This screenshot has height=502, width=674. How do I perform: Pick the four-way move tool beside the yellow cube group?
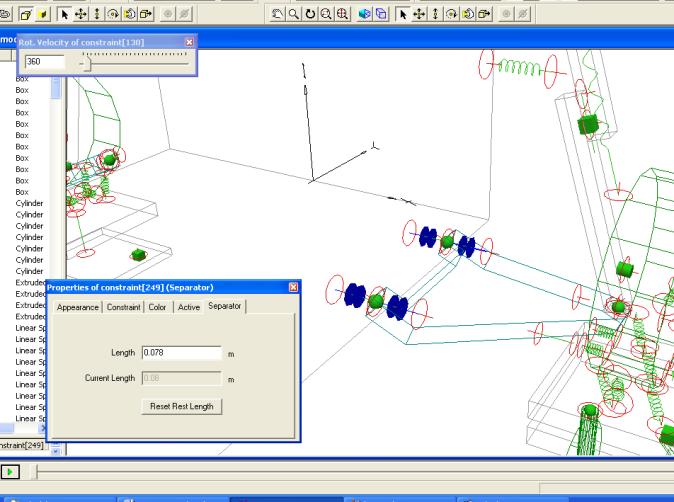(x=81, y=15)
